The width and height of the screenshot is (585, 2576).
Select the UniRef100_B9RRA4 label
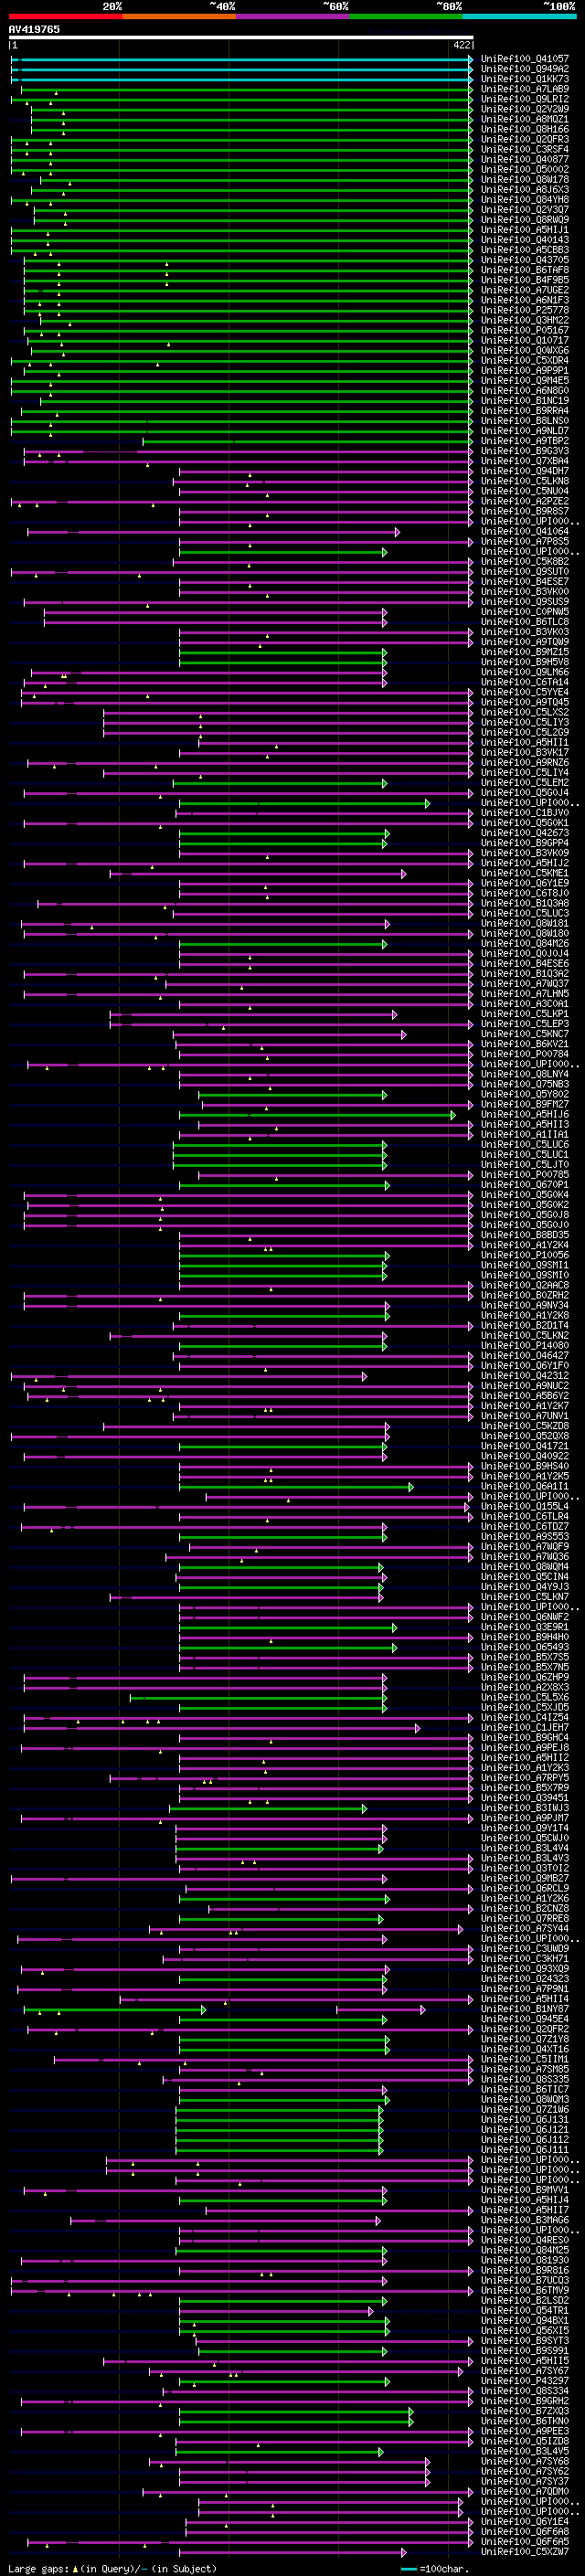pos(525,411)
